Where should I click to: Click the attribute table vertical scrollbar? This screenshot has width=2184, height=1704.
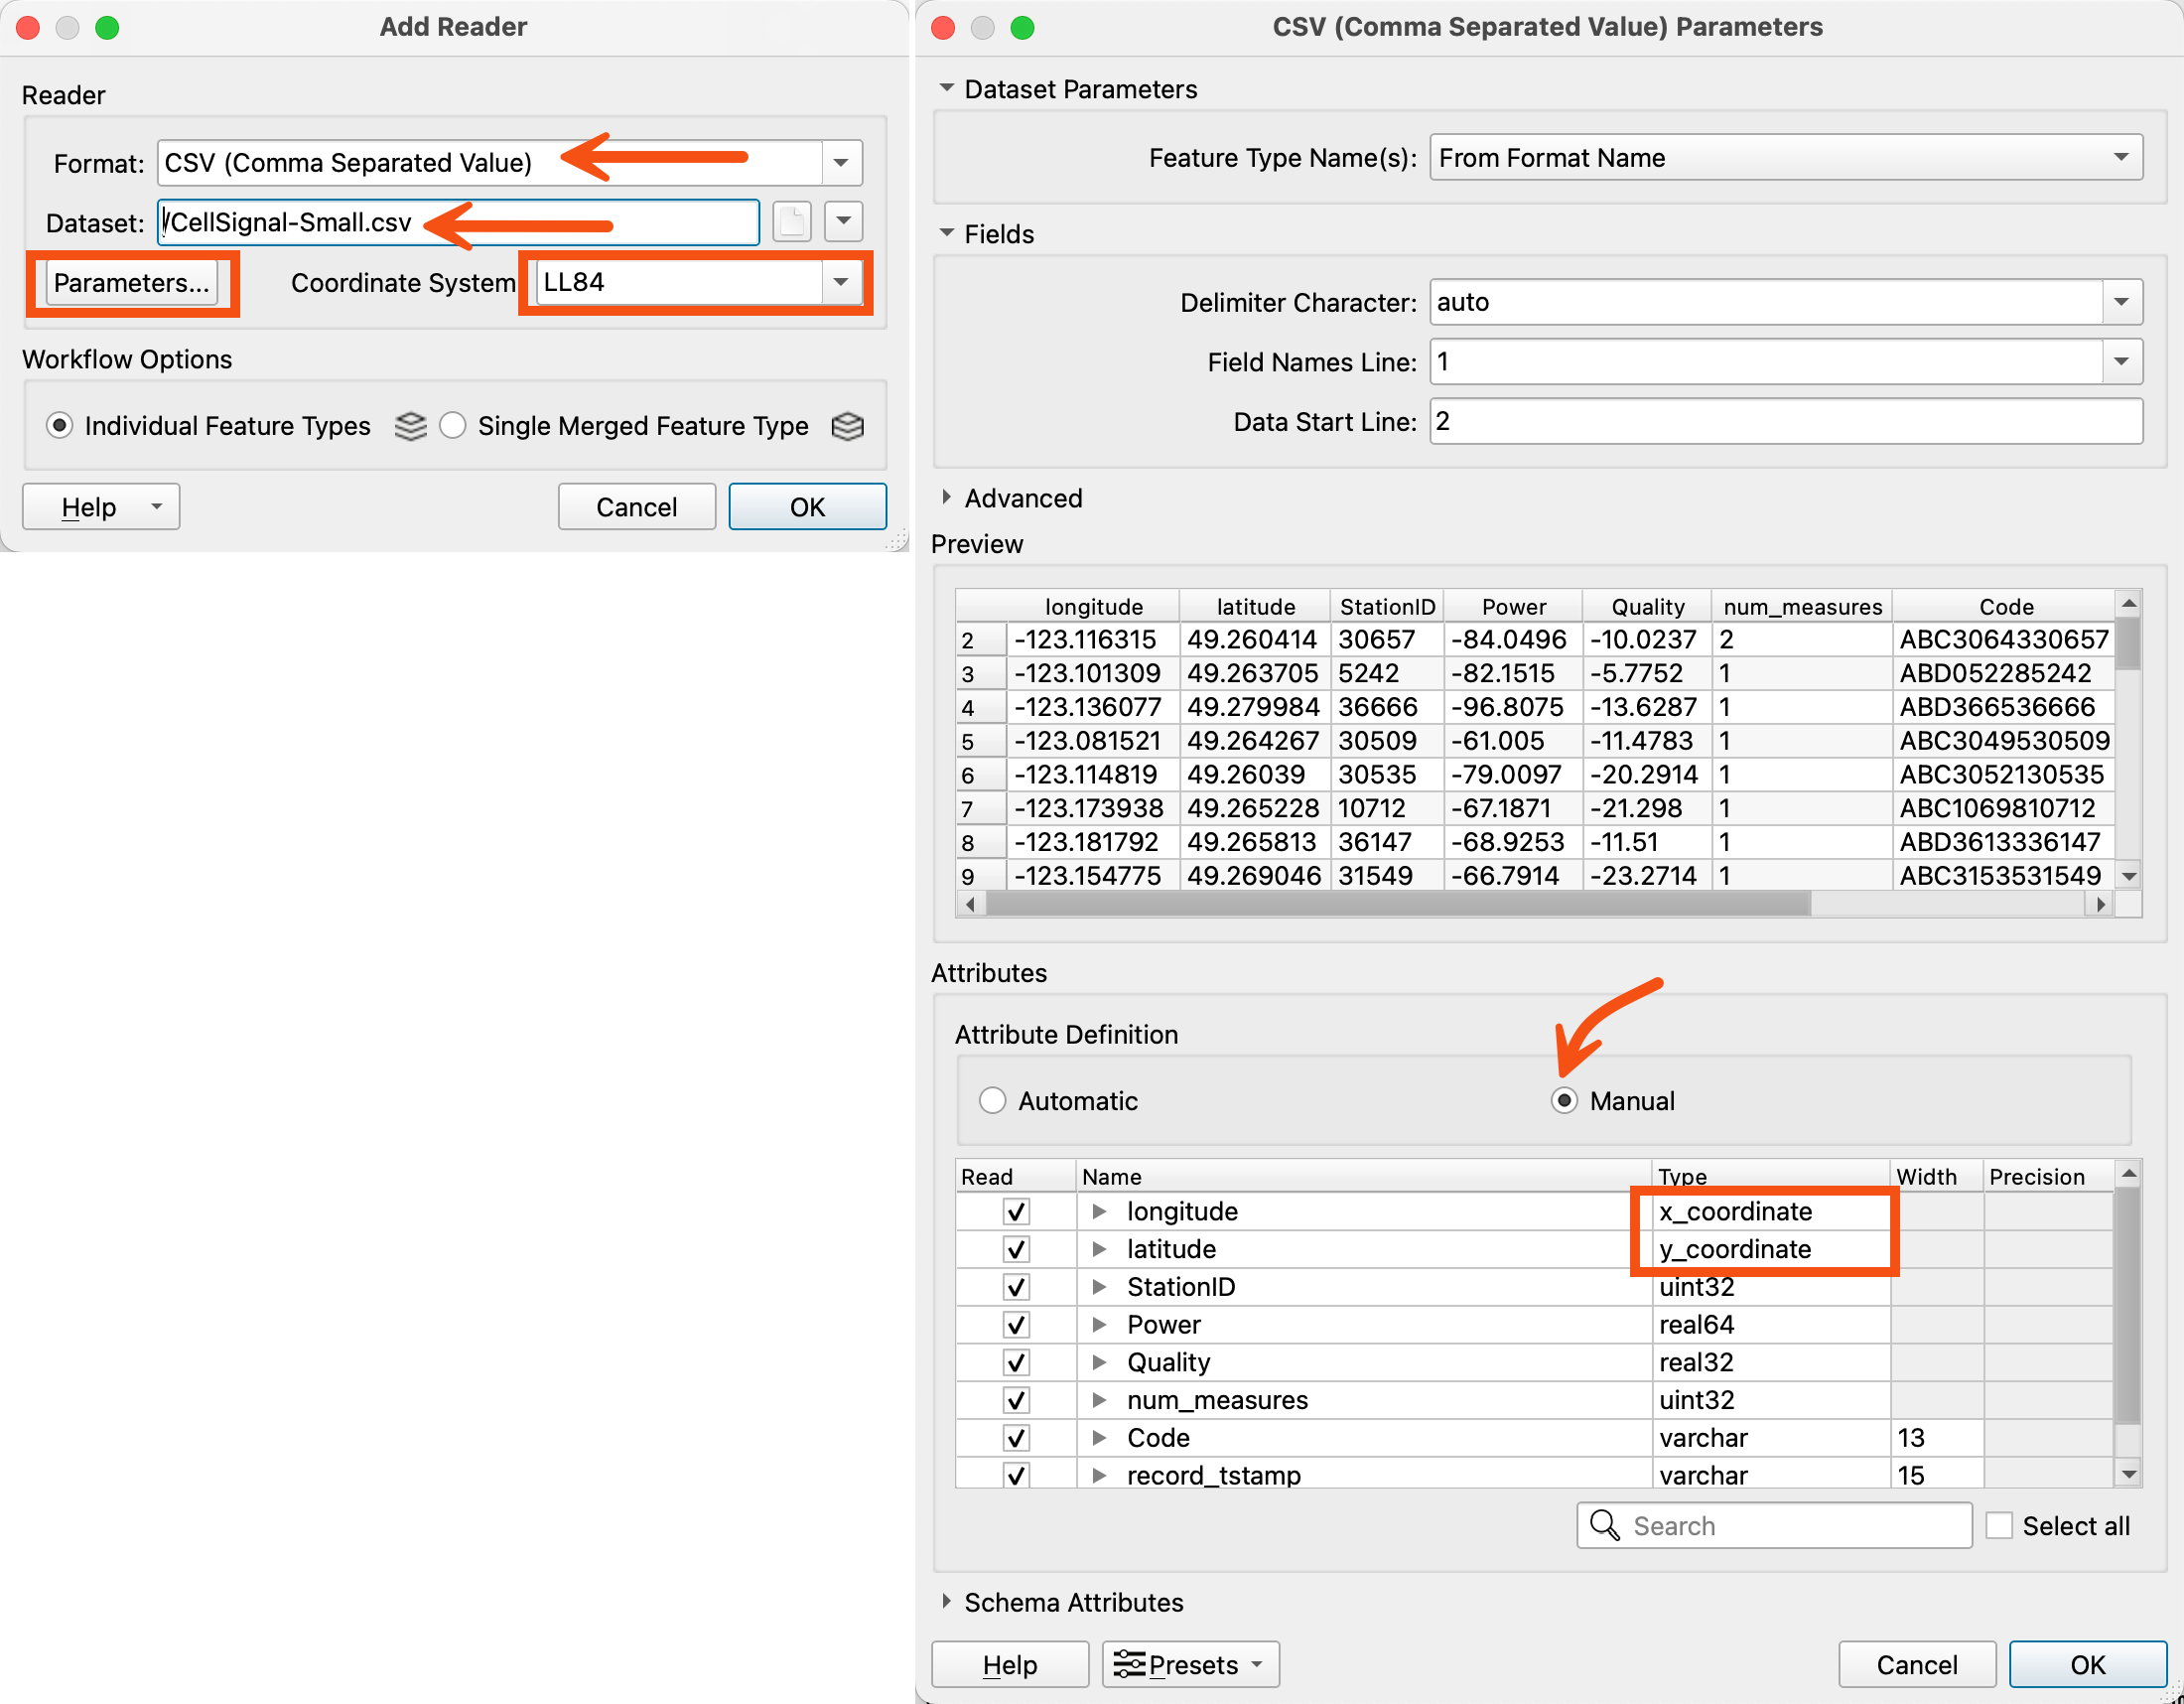[x=2129, y=1305]
